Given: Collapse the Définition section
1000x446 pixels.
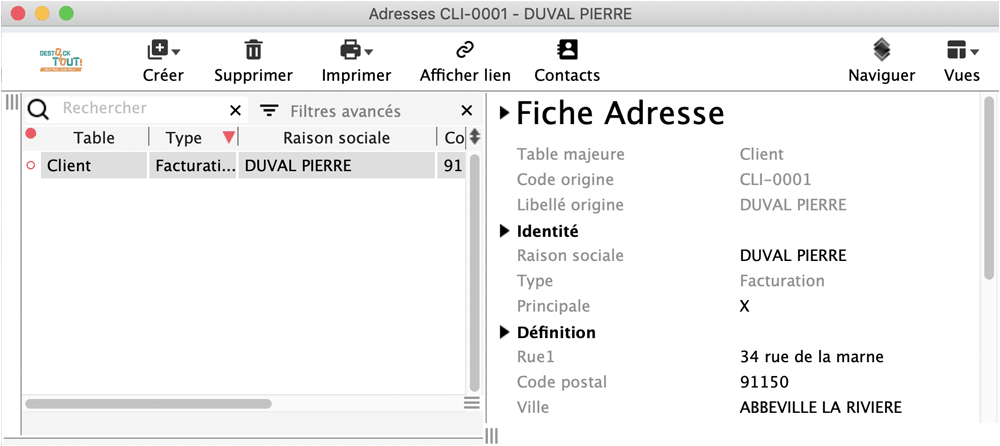Looking at the screenshot, I should point(504,332).
